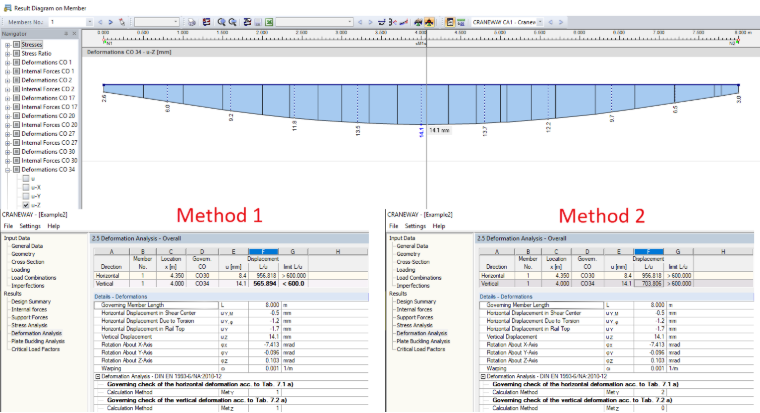Image resolution: width=760 pixels, height=413 pixels.
Task: Click the Excel export icon
Action: pos(269,22)
